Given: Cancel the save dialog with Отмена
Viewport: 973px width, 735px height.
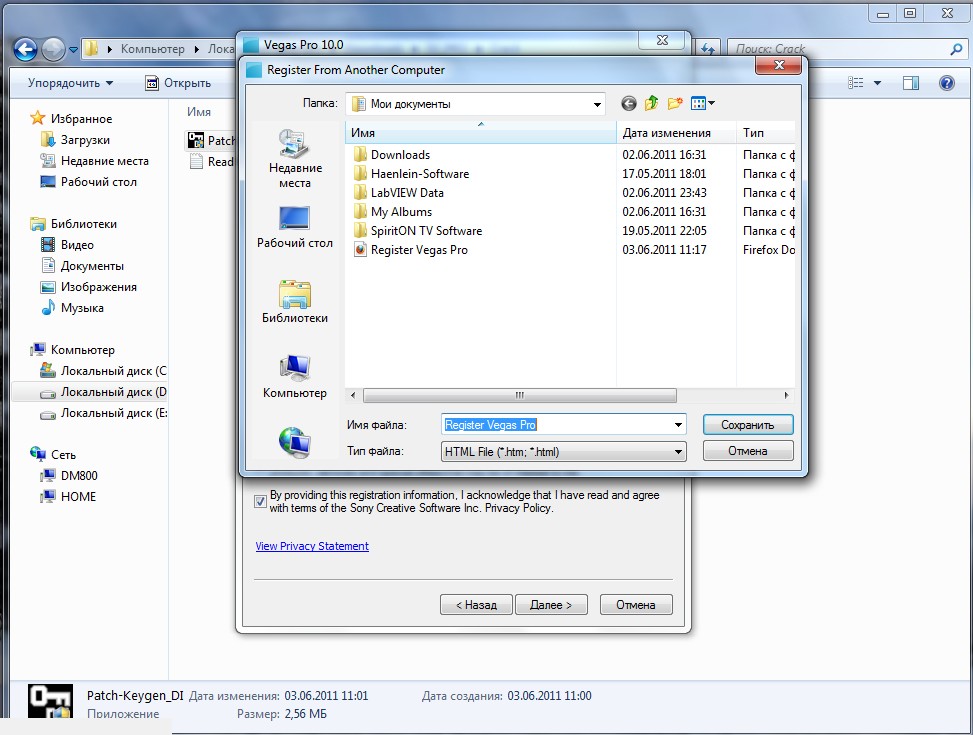Looking at the screenshot, I should pos(748,451).
